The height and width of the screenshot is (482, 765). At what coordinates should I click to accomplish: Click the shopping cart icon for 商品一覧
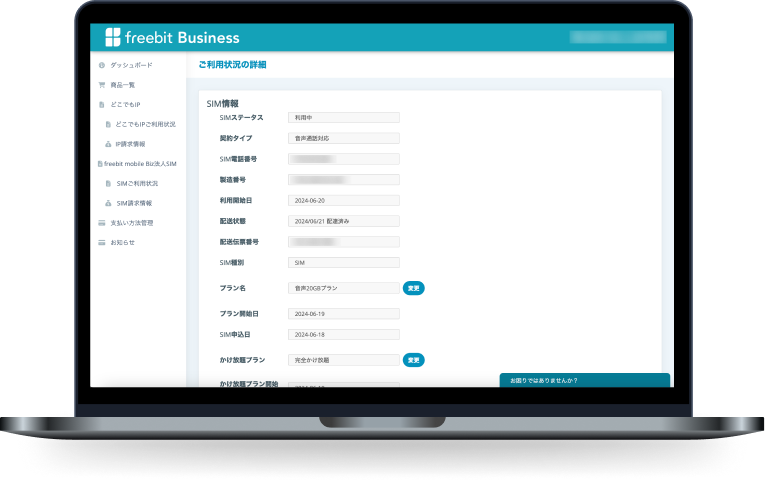(101, 85)
